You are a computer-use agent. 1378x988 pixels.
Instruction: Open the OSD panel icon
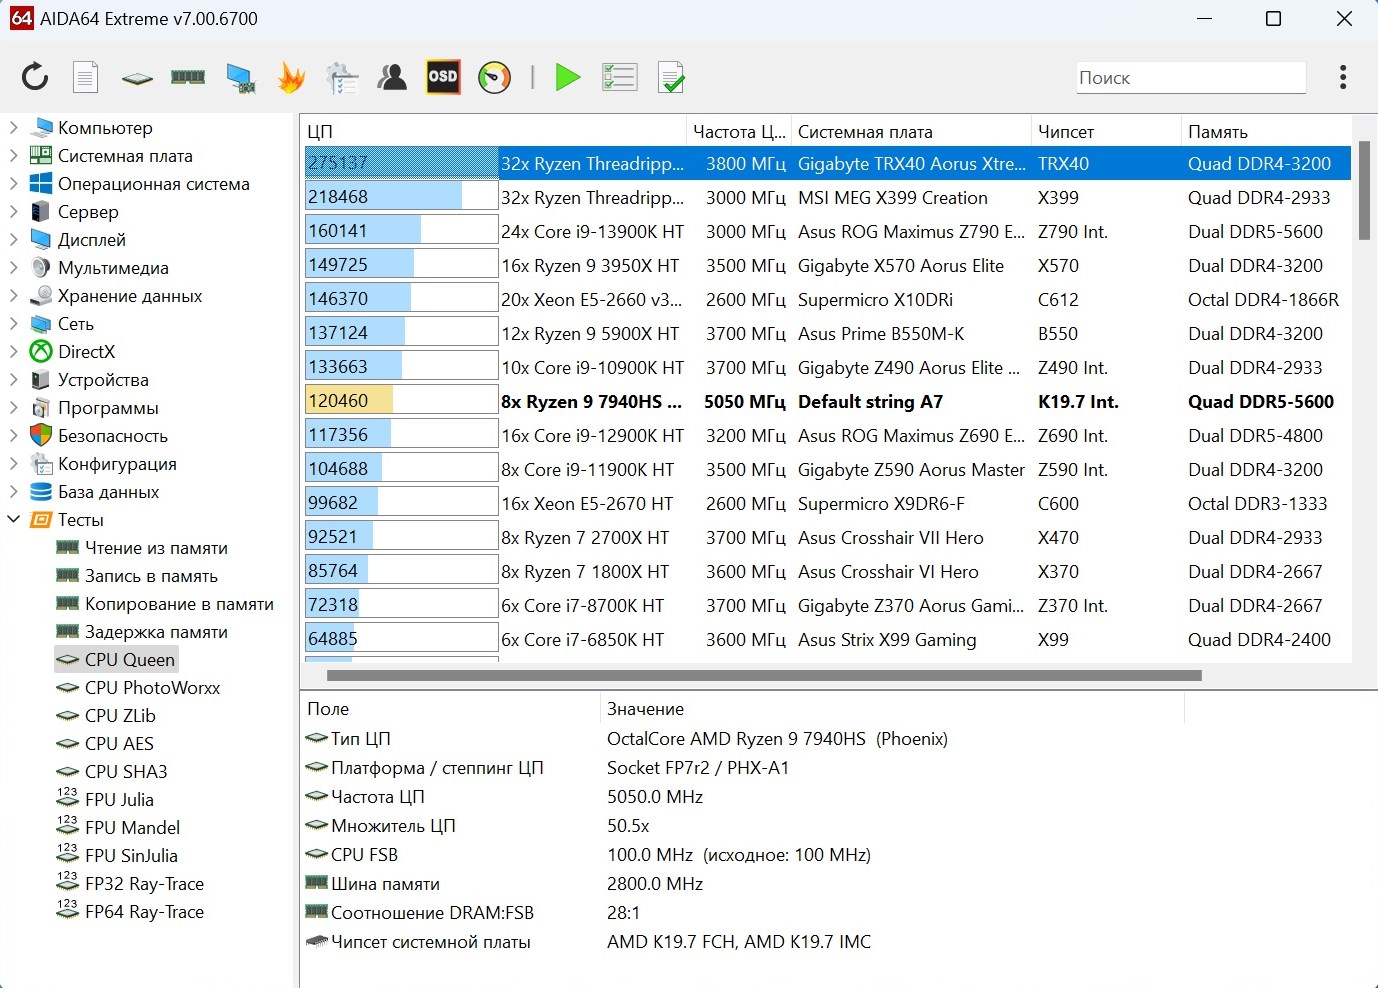443,77
